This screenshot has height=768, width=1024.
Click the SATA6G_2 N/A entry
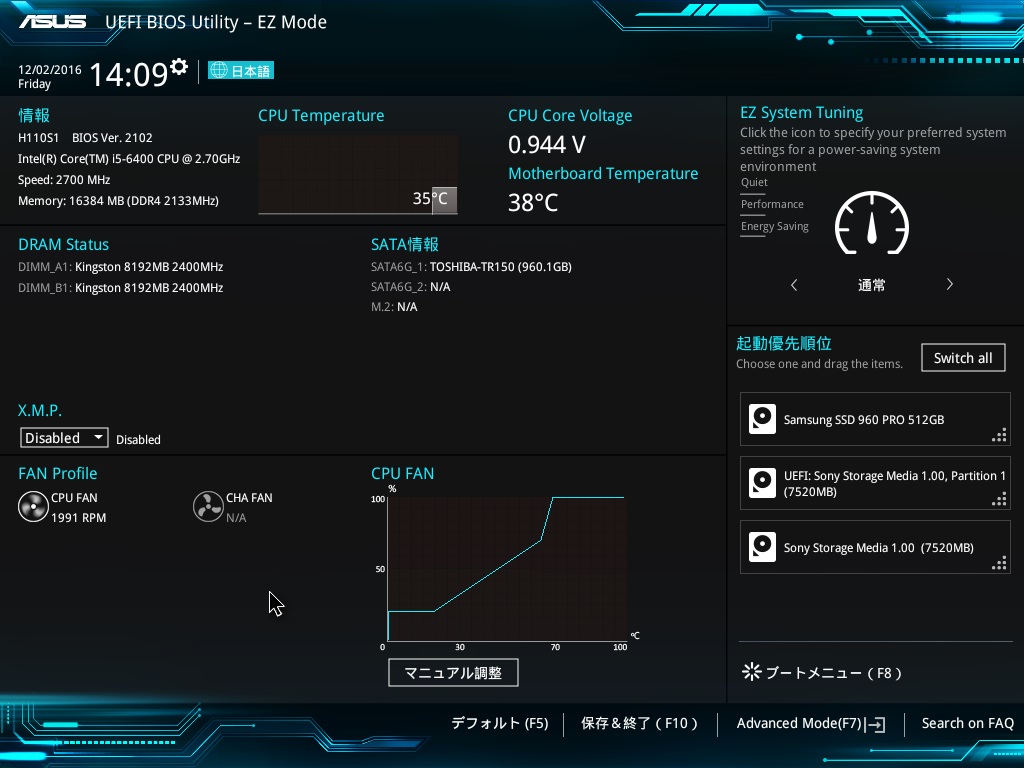click(411, 287)
